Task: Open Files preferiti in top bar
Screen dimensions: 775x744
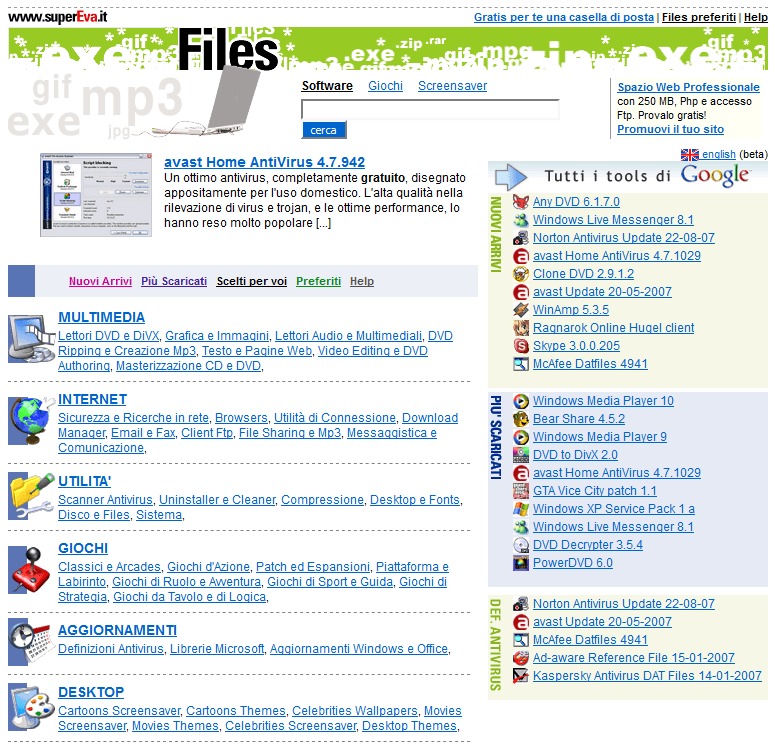Action: (699, 17)
